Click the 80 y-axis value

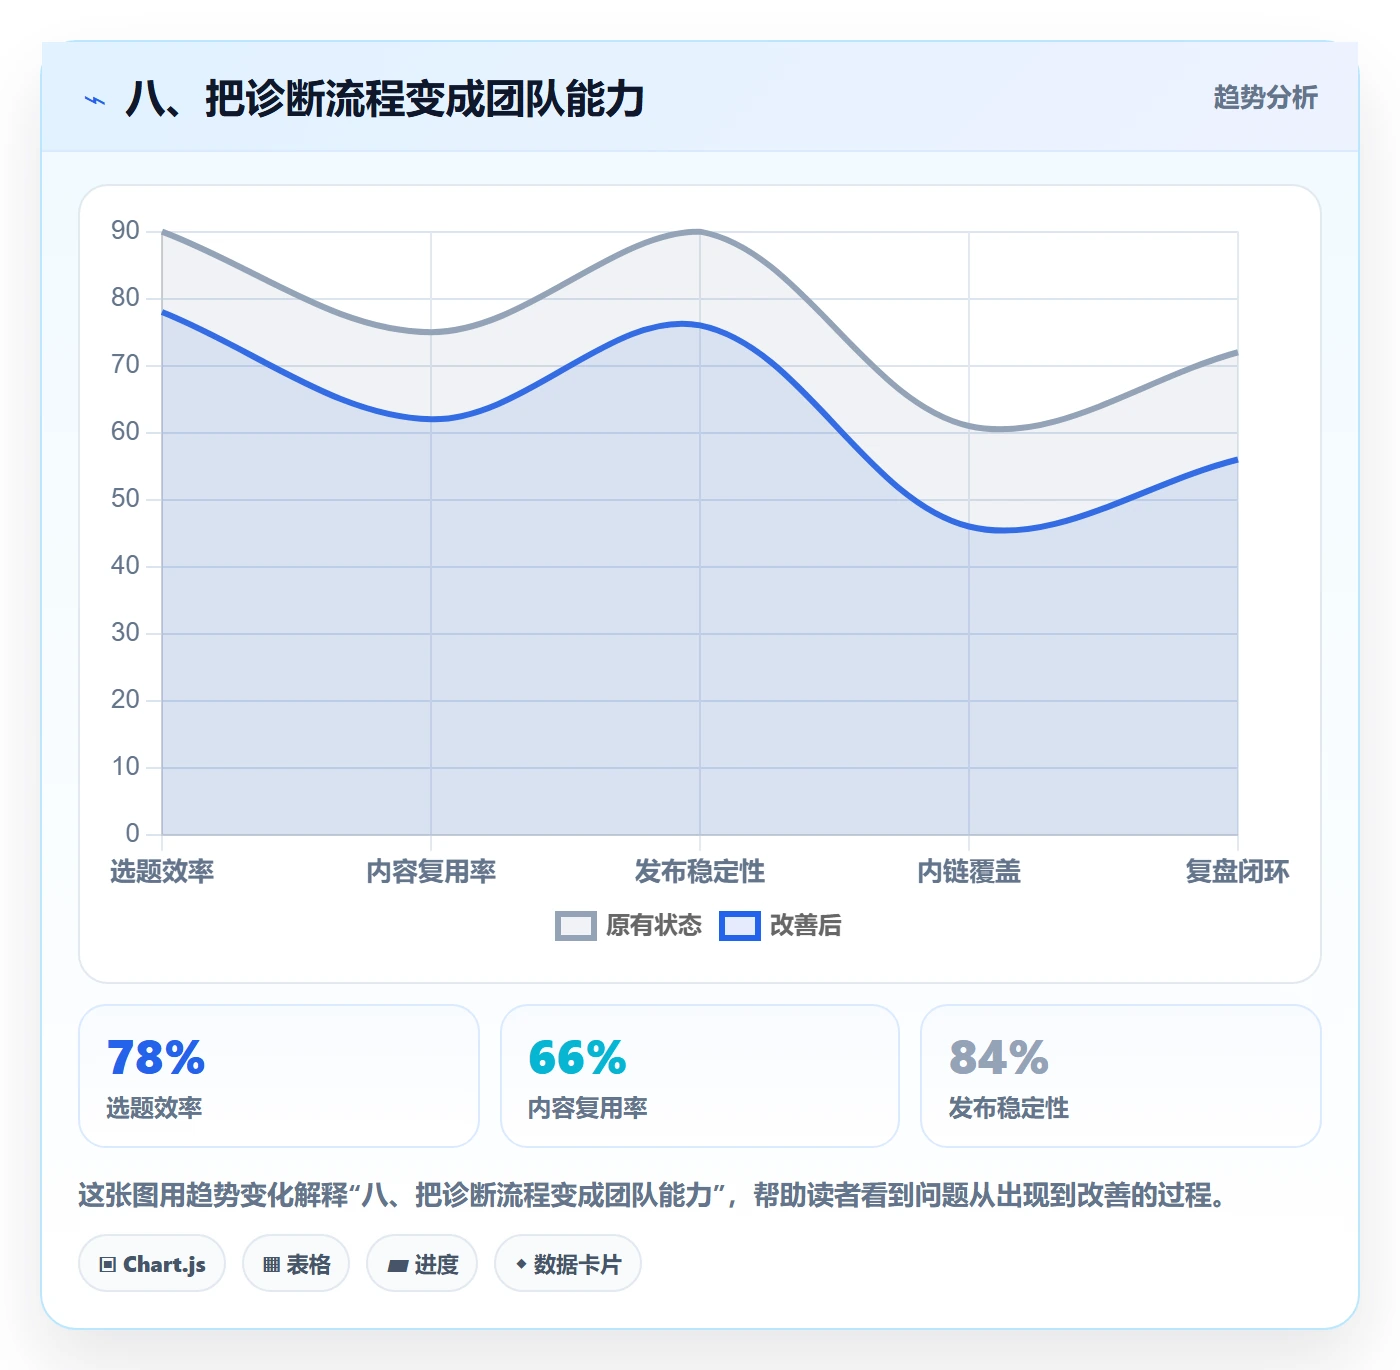125,298
